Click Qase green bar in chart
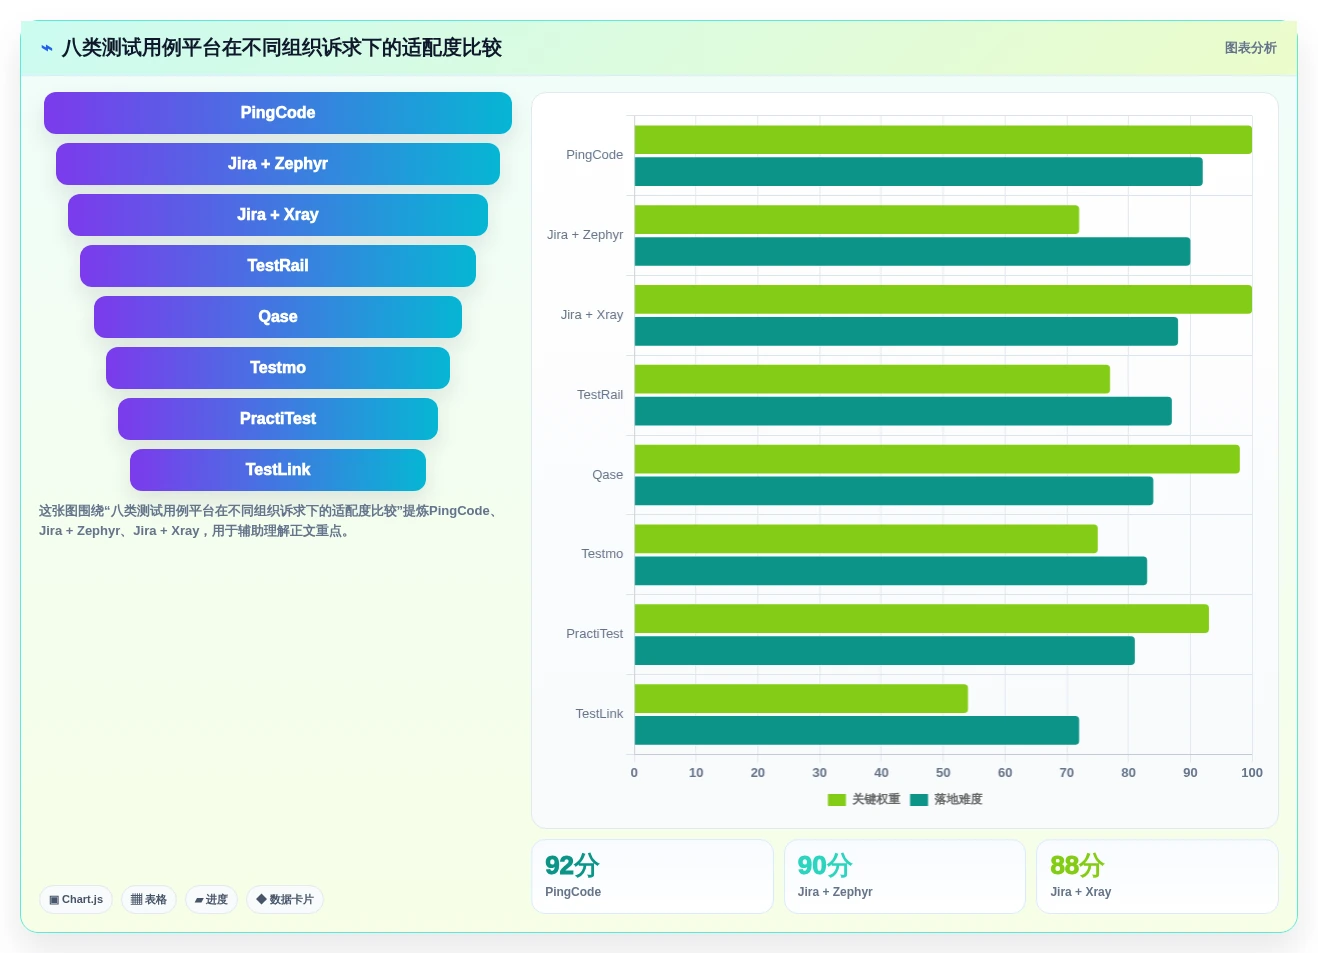 coord(937,460)
